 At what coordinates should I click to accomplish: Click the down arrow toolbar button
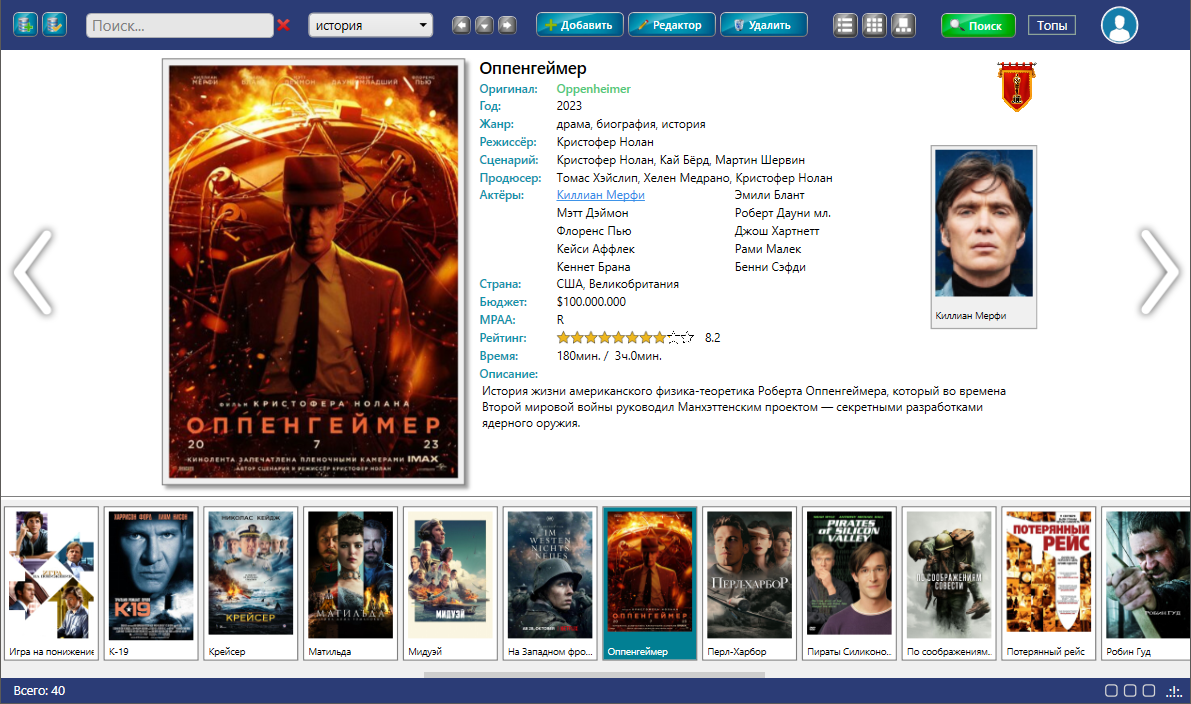coord(484,25)
